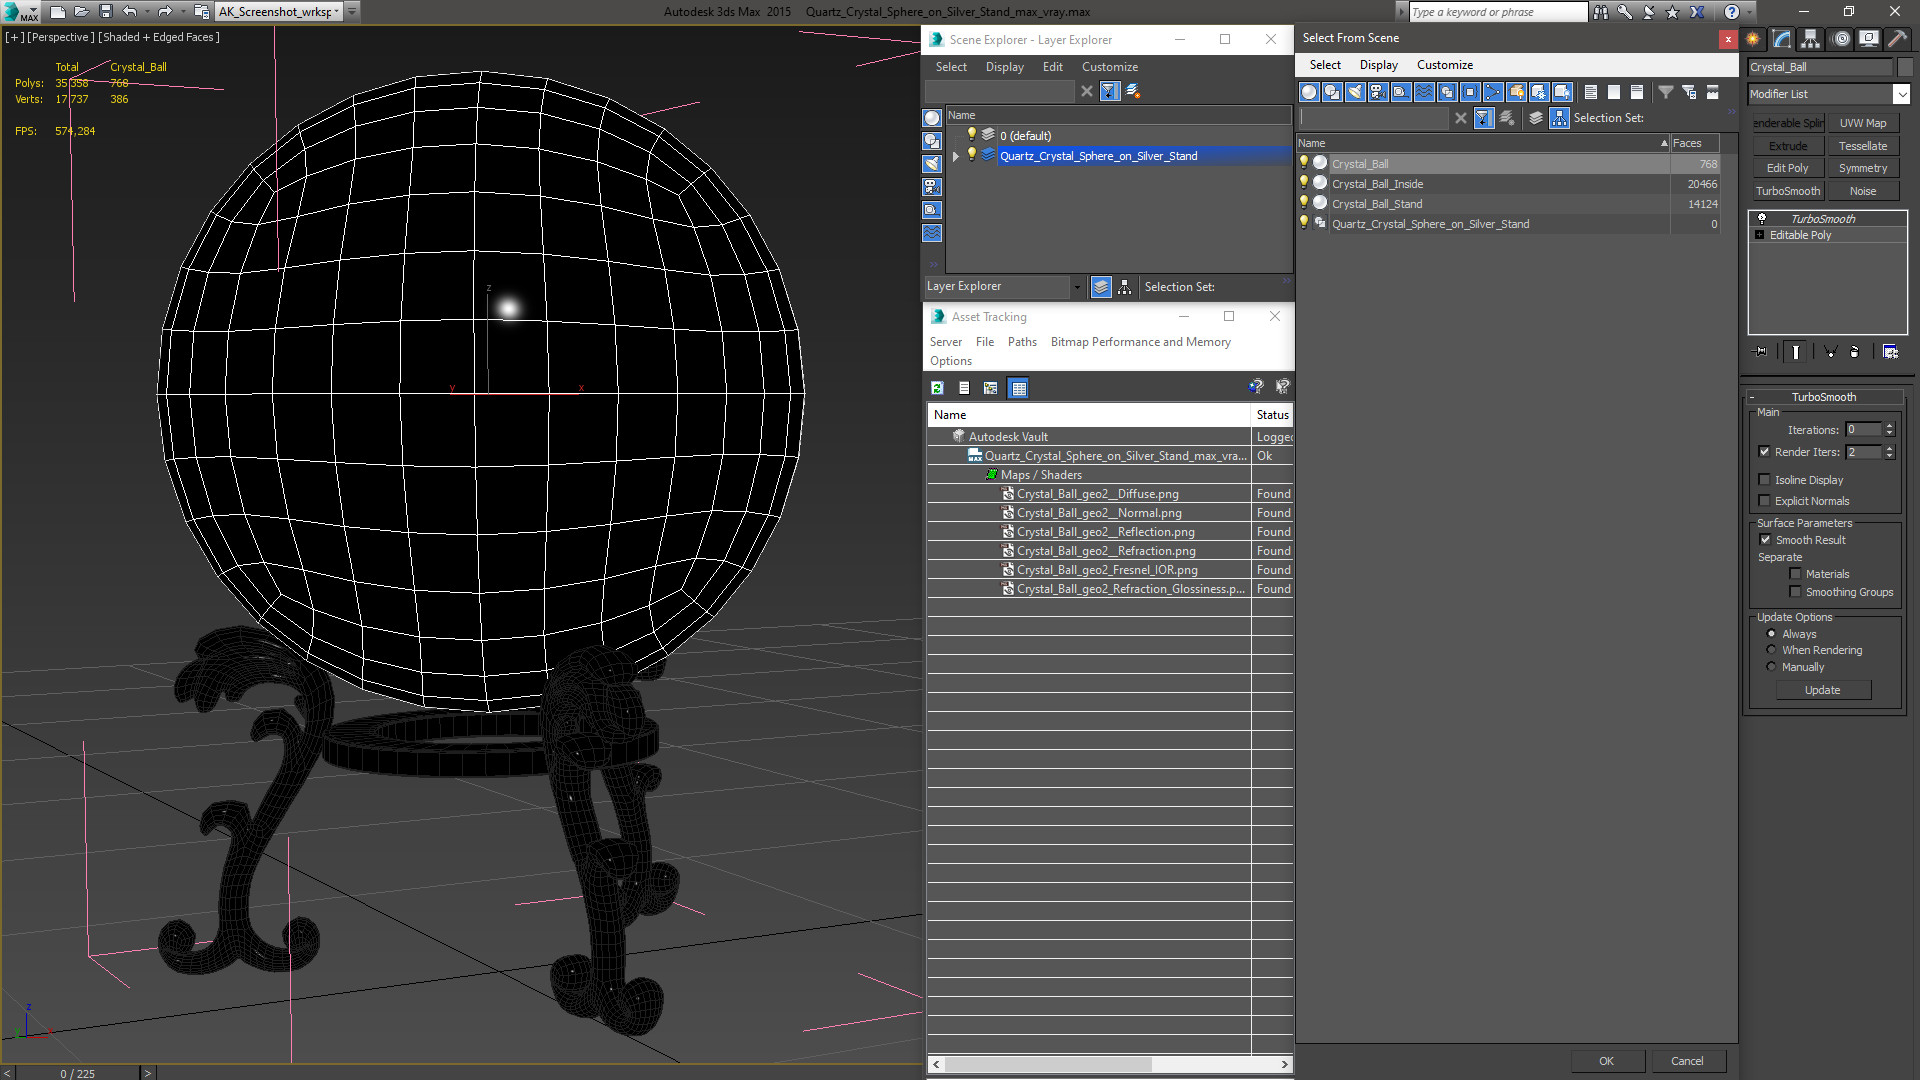Open the Utilities hammer panel tab
The width and height of the screenshot is (1920, 1080).
pyautogui.click(x=1897, y=39)
